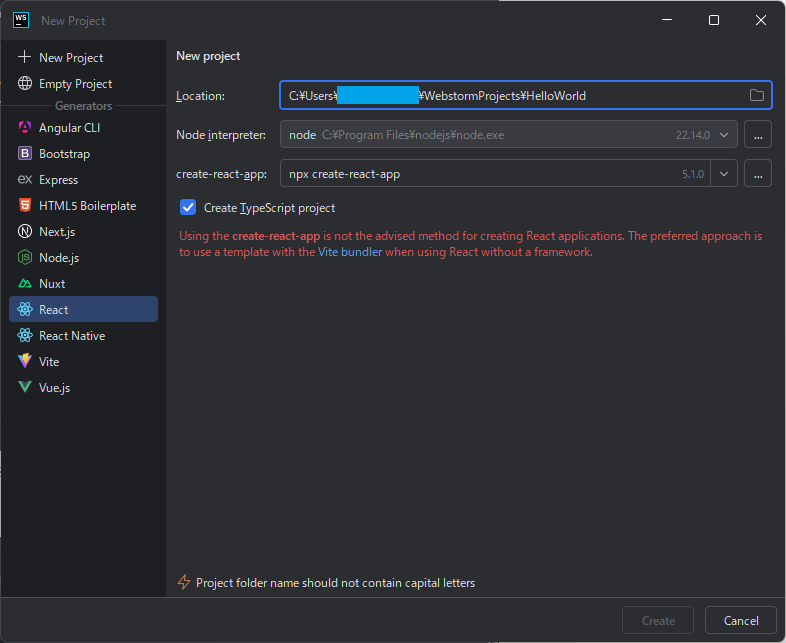Pick the Vue.js generator icon
Screen dimensions: 786x643
25,387
